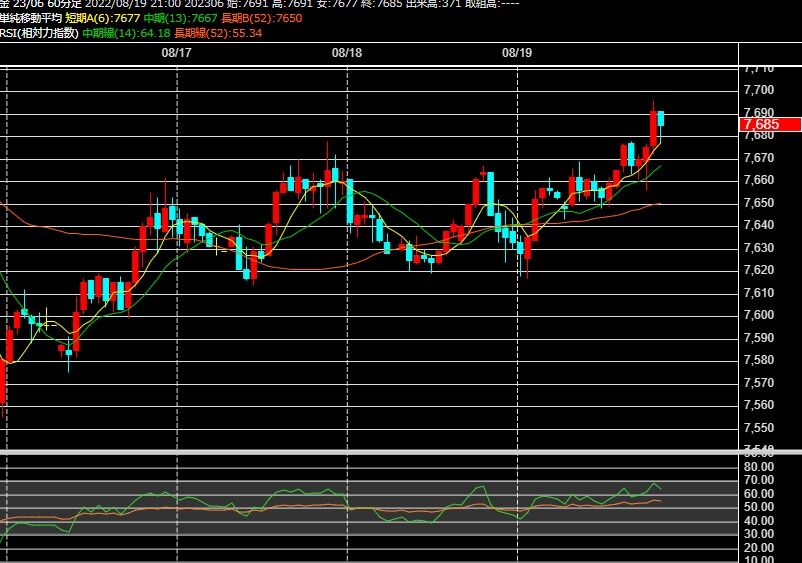Select the 08/17 date label
This screenshot has height=563, width=802.
(x=176, y=53)
